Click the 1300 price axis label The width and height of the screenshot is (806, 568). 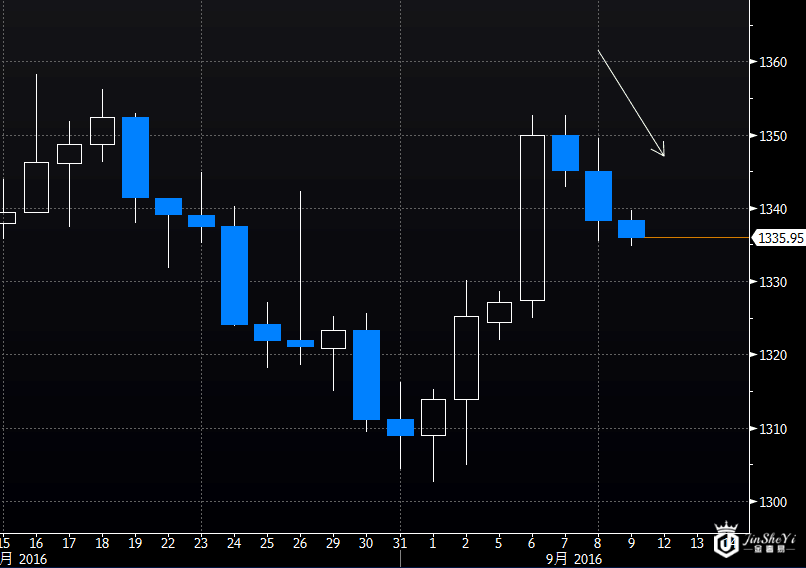click(x=773, y=502)
